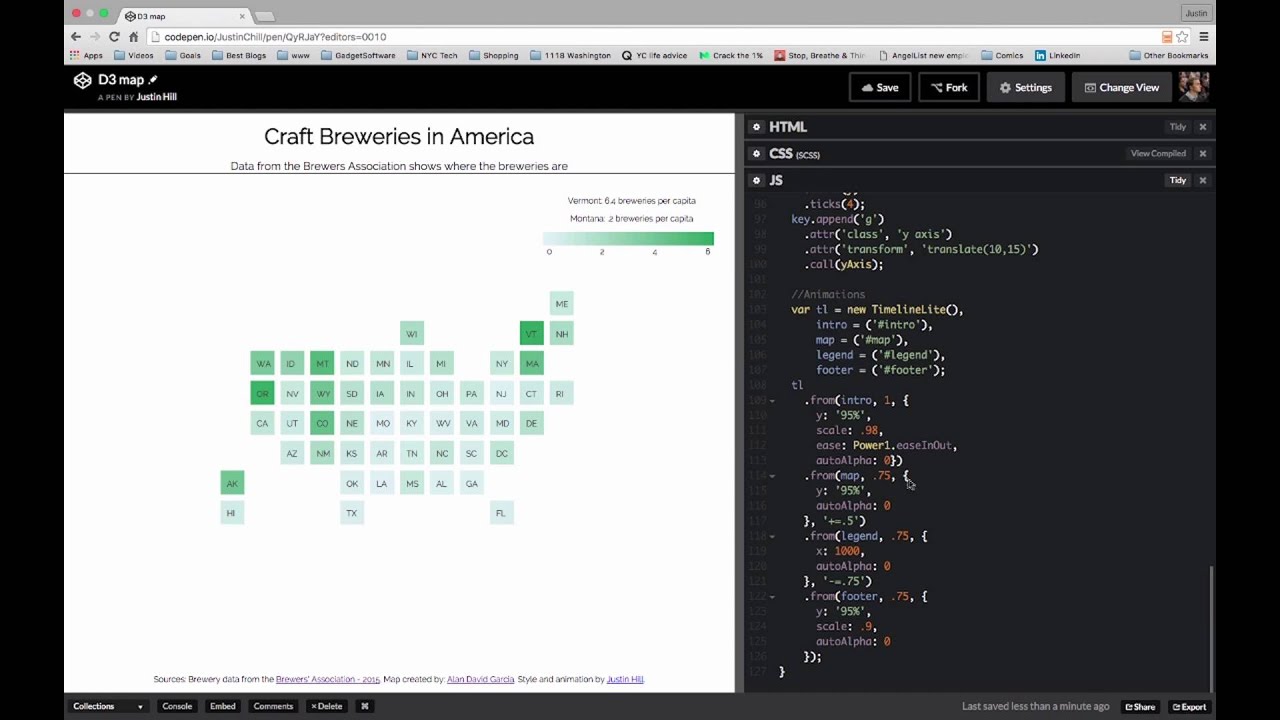Open the Stop, Breathe & Think bookmark
Image resolution: width=1280 pixels, height=720 pixels.
[x=821, y=56]
